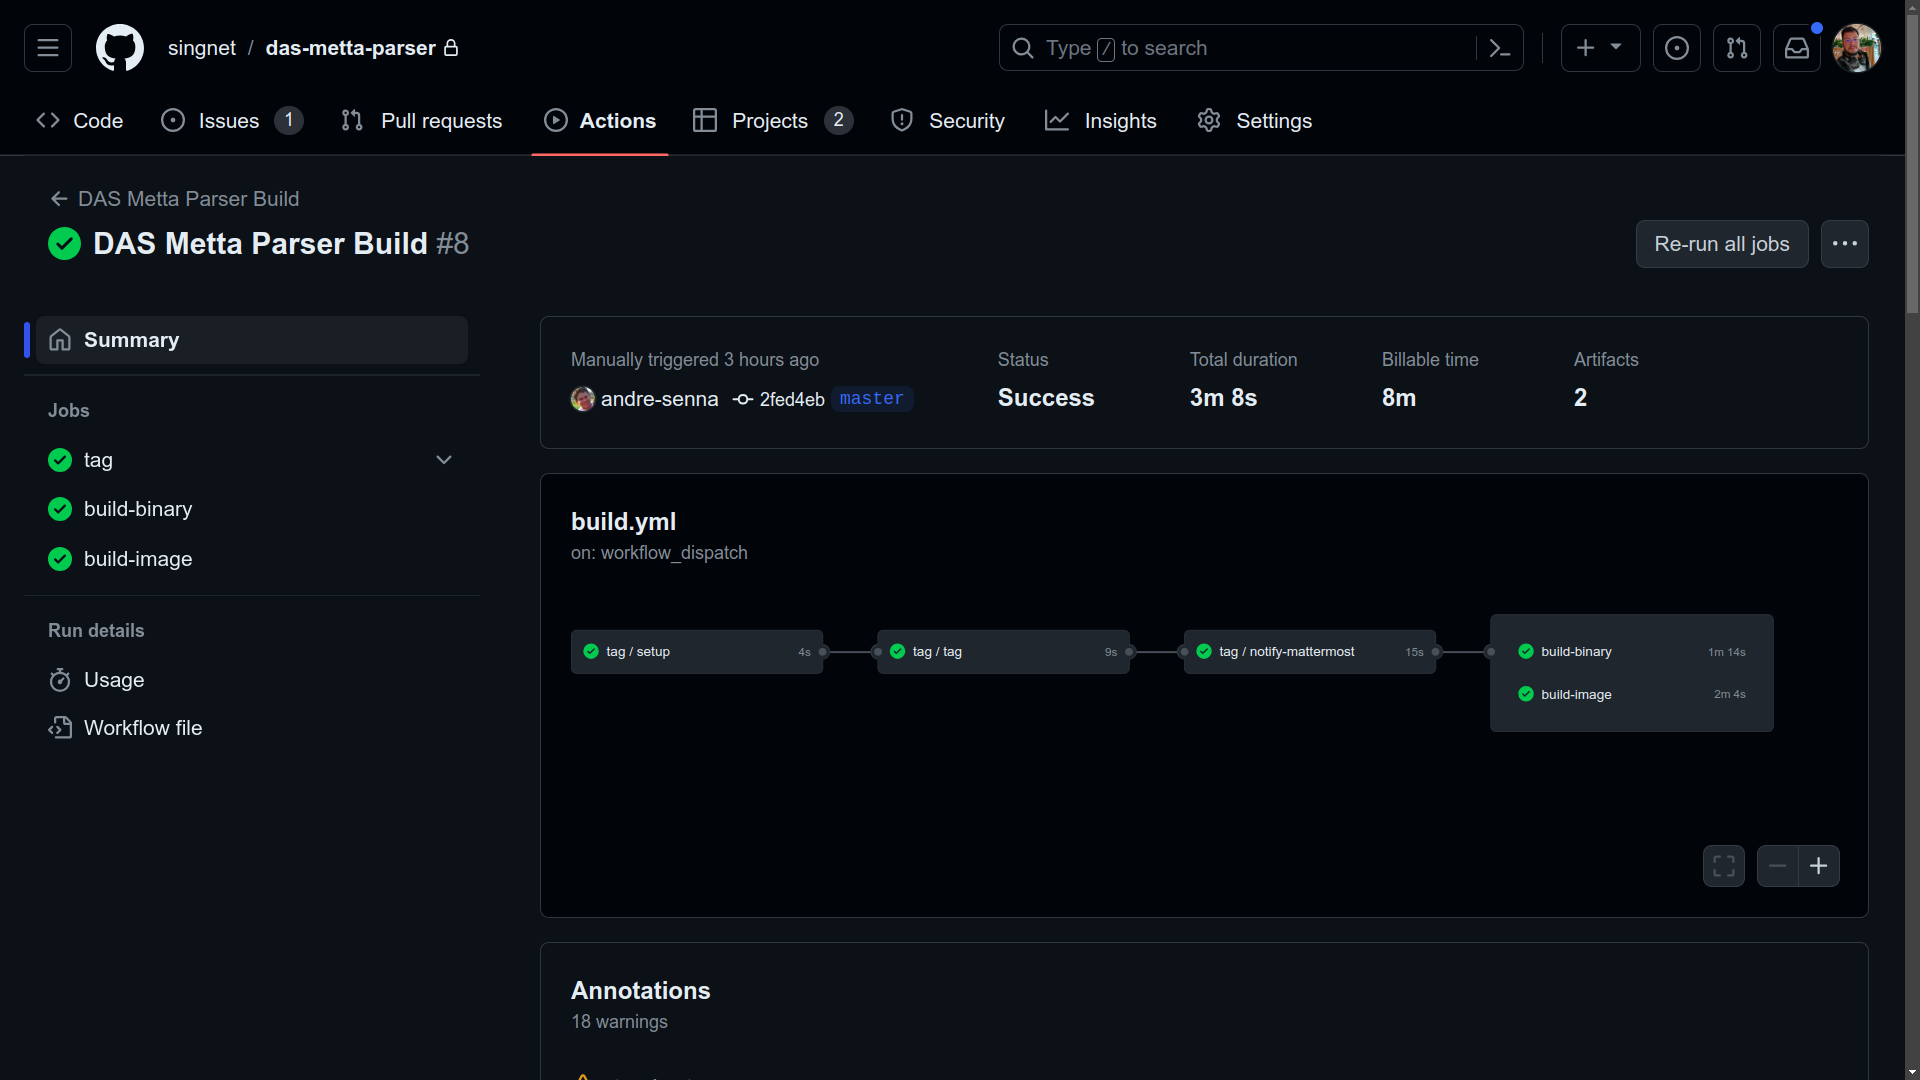Open andre-senna user profile link

pos(659,399)
